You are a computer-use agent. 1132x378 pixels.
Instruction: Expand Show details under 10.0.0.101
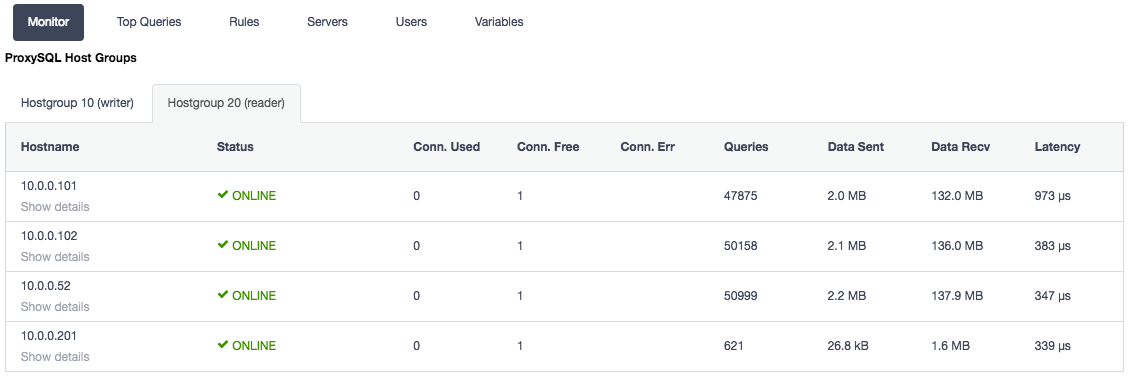(x=55, y=207)
